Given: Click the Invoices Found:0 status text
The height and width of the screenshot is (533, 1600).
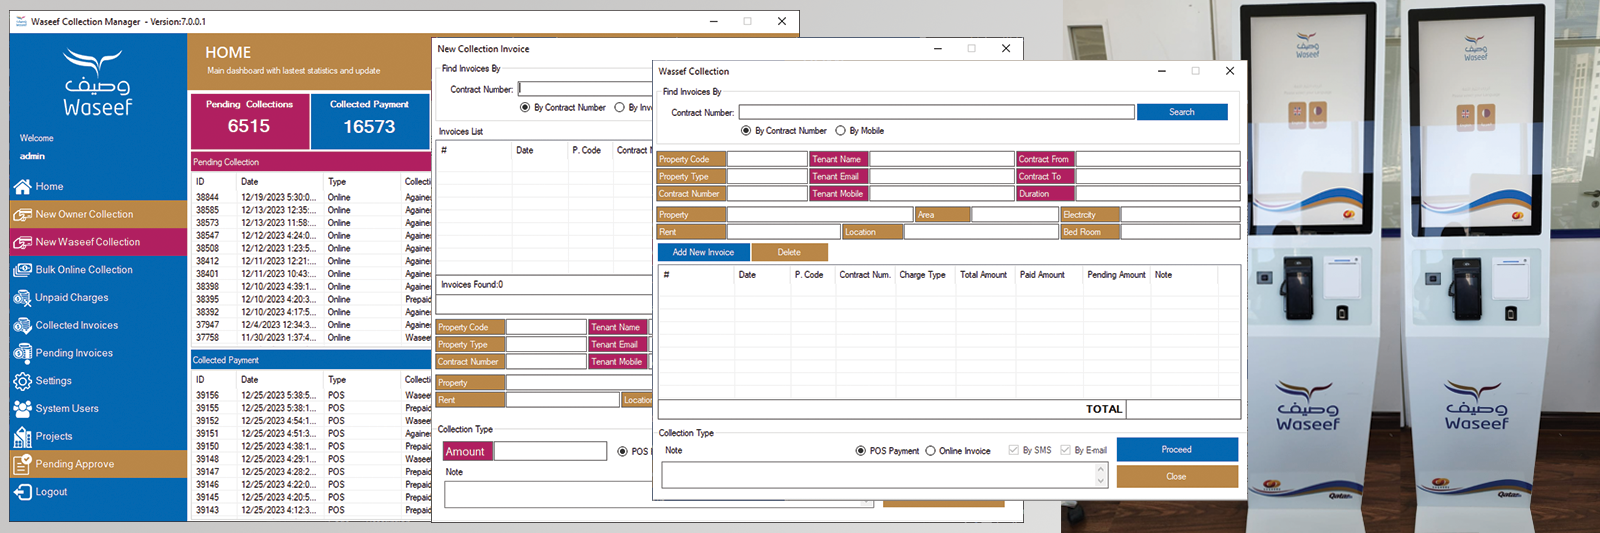Looking at the screenshot, I should click(472, 285).
